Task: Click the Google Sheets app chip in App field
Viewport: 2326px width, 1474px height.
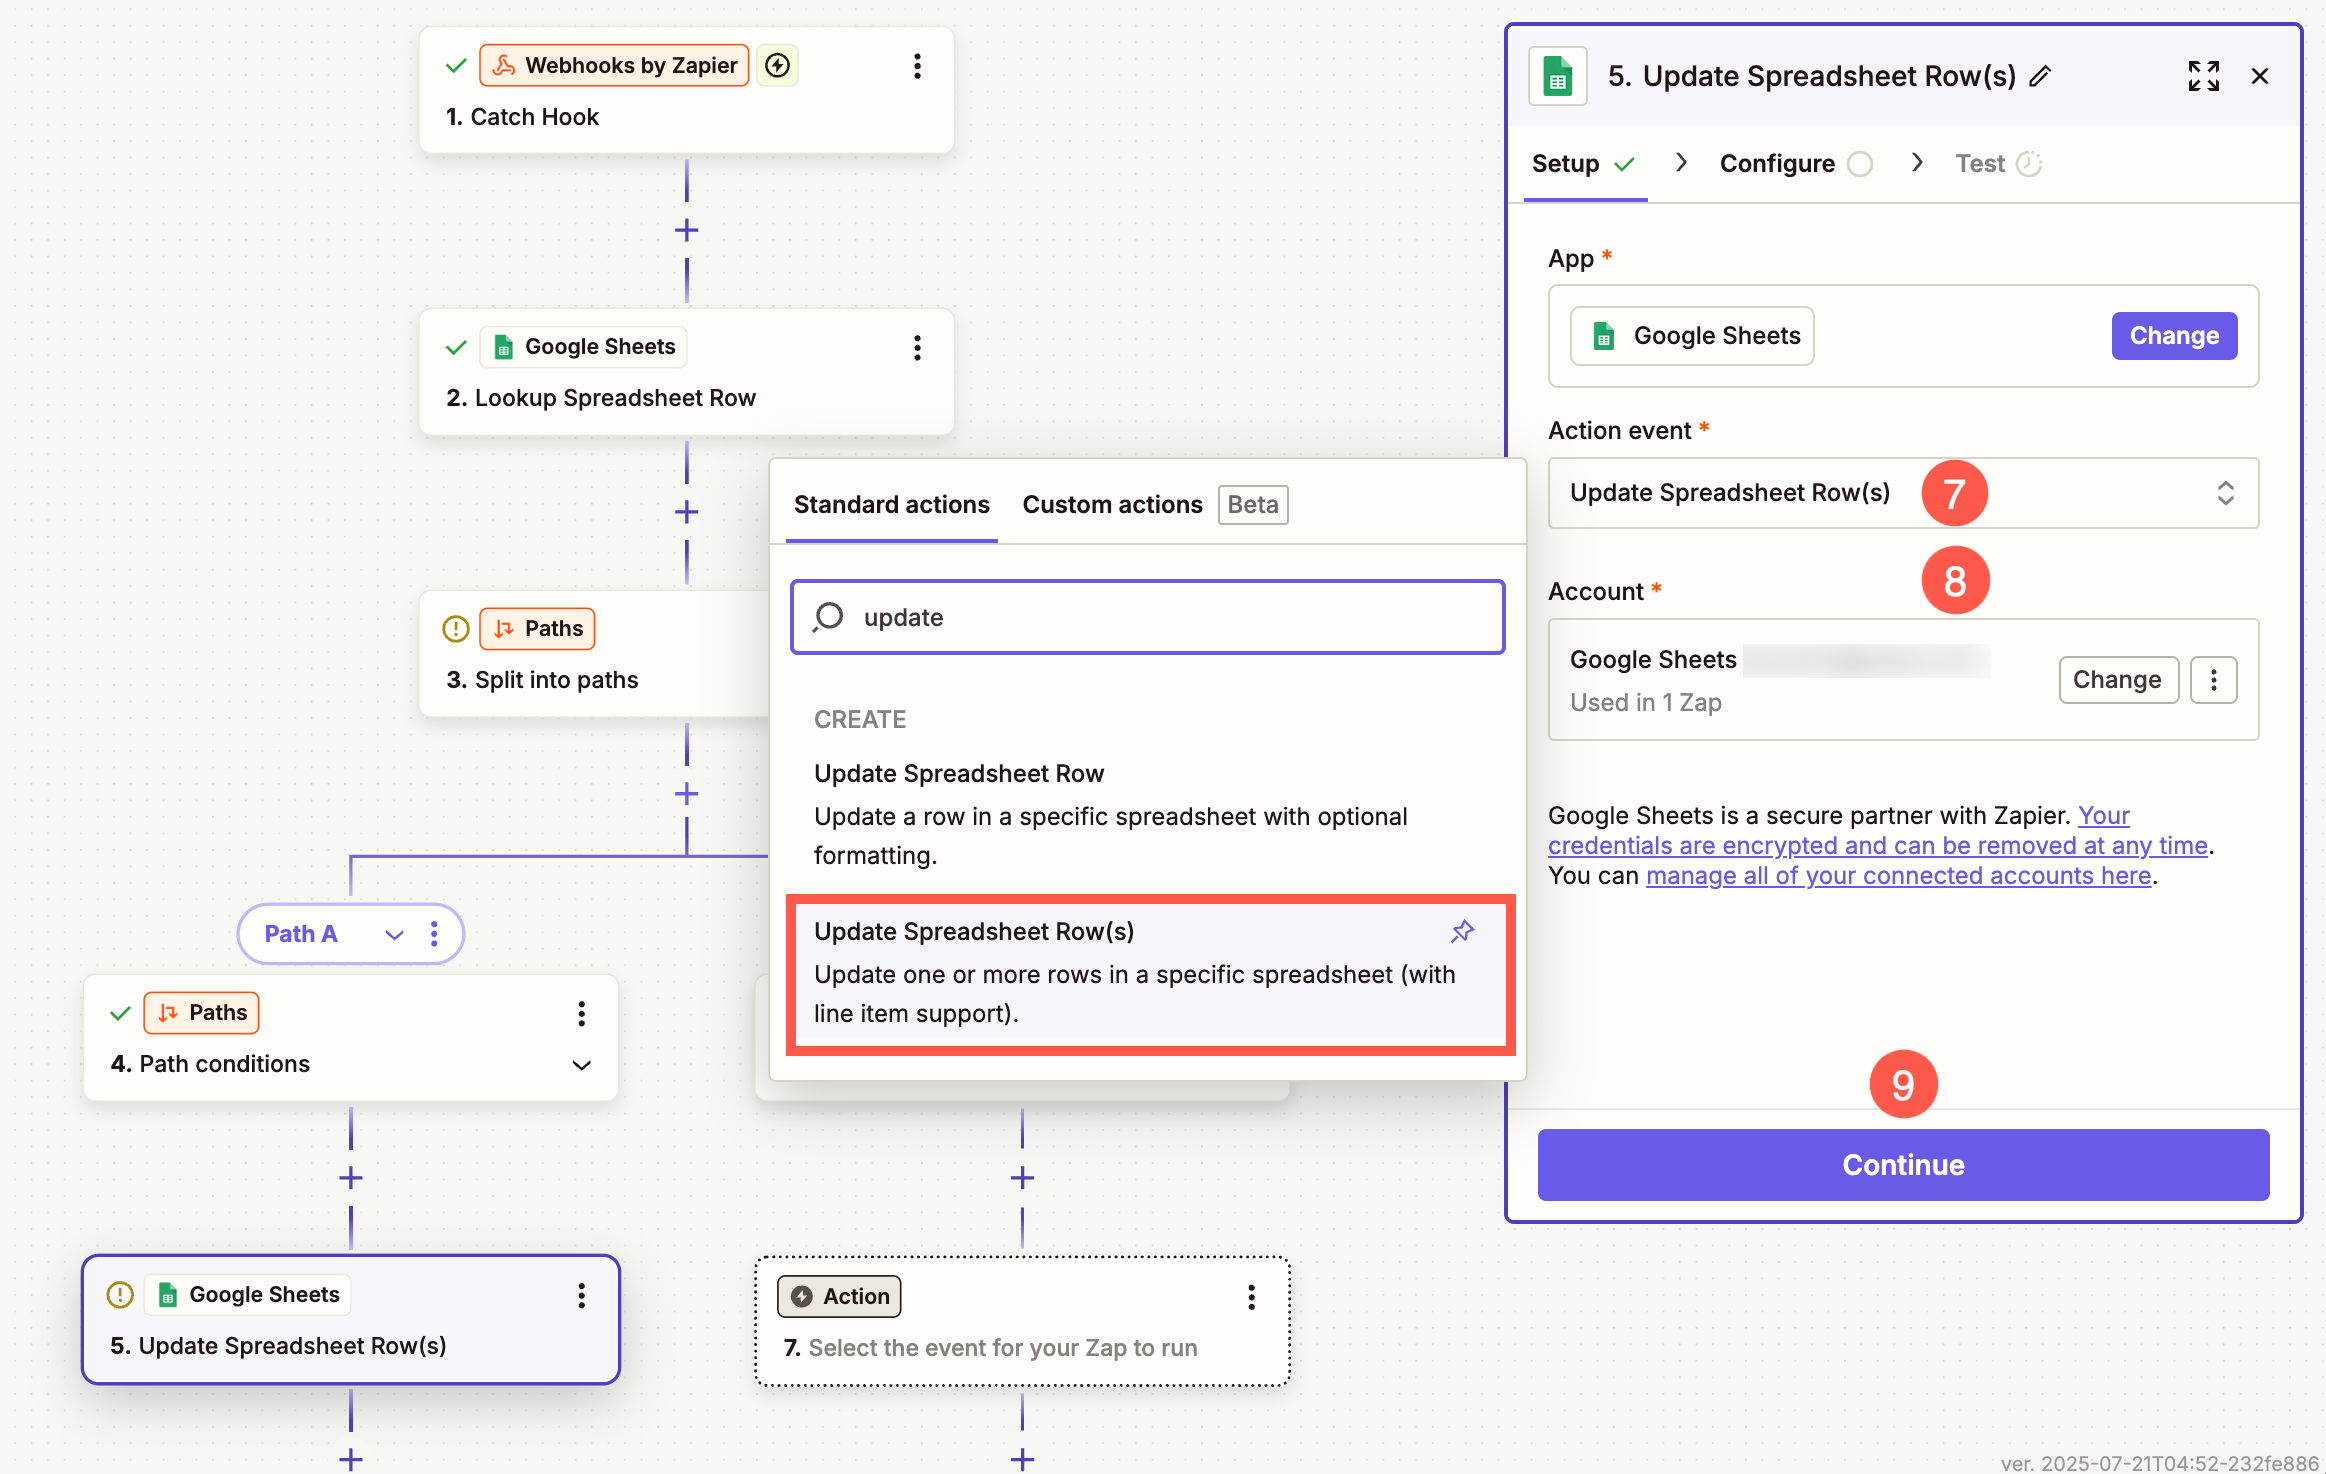Action: pos(1692,336)
